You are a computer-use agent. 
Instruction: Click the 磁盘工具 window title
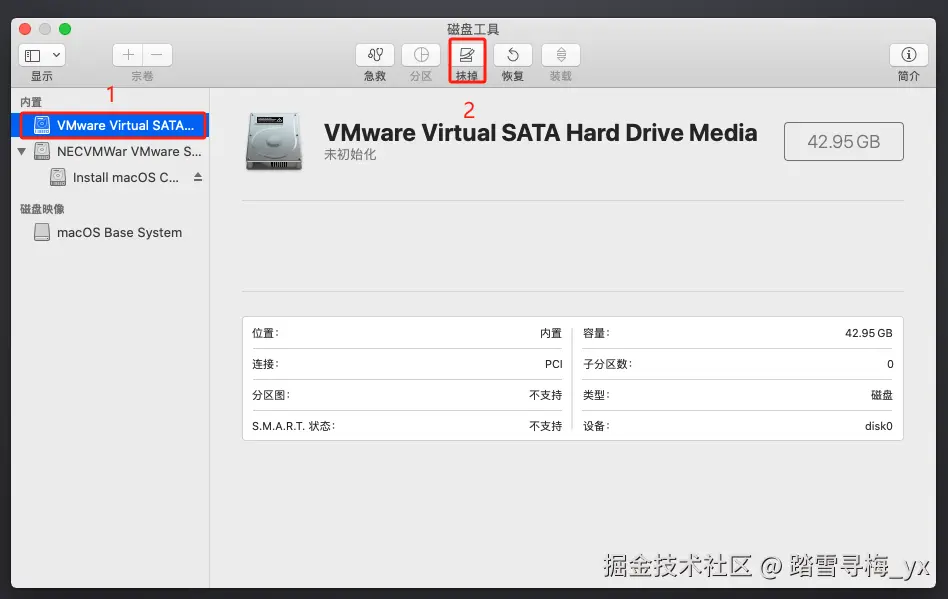tap(473, 29)
